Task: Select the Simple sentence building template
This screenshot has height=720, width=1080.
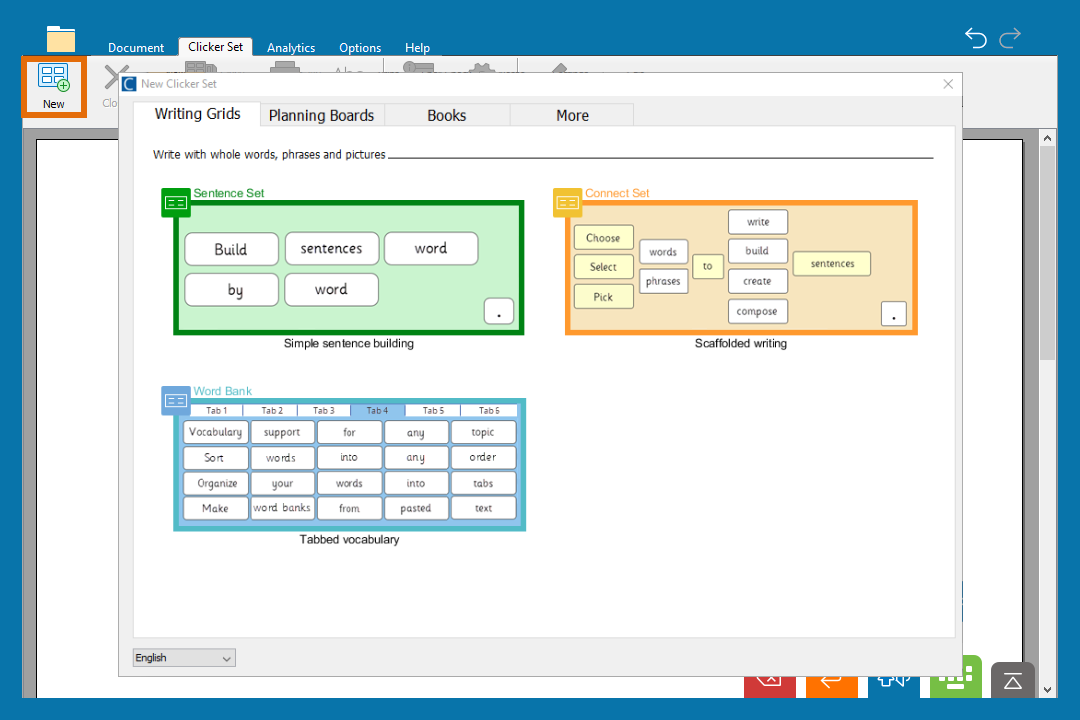Action: (348, 267)
